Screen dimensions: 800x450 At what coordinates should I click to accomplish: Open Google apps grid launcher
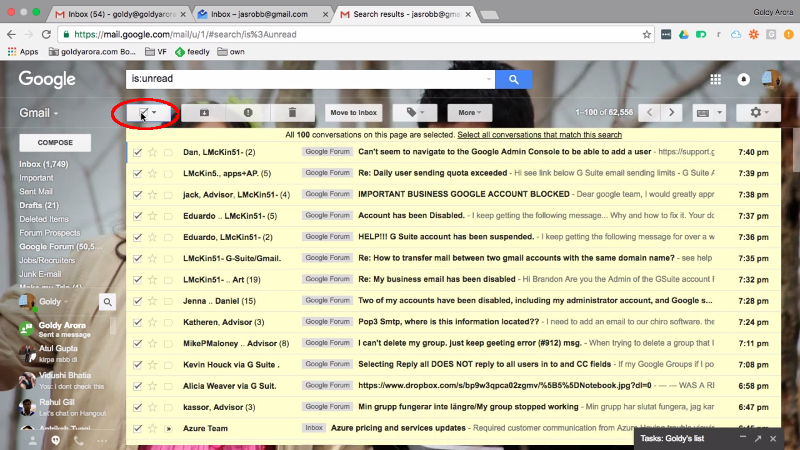pos(715,79)
